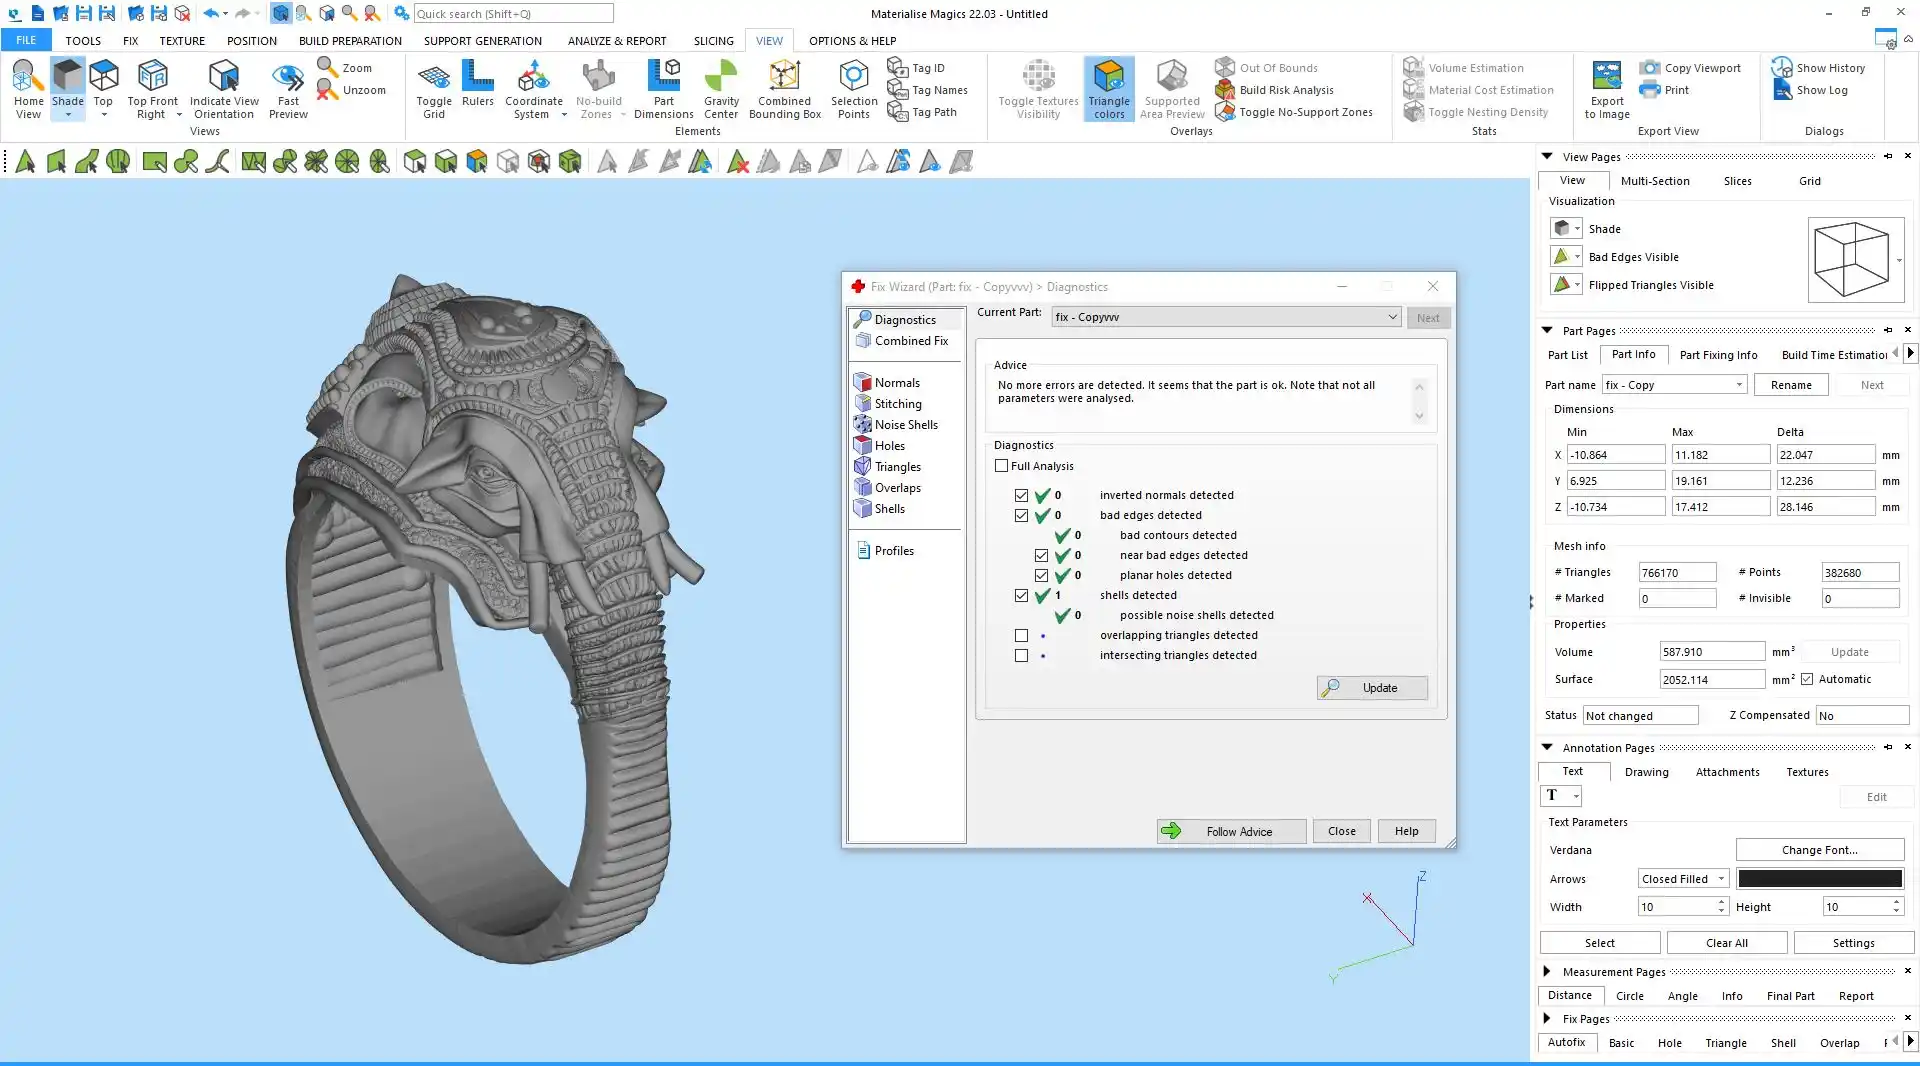Viewport: 1920px width, 1066px height.
Task: Uncheck the inverted normals detected checkbox
Action: pos(1021,496)
